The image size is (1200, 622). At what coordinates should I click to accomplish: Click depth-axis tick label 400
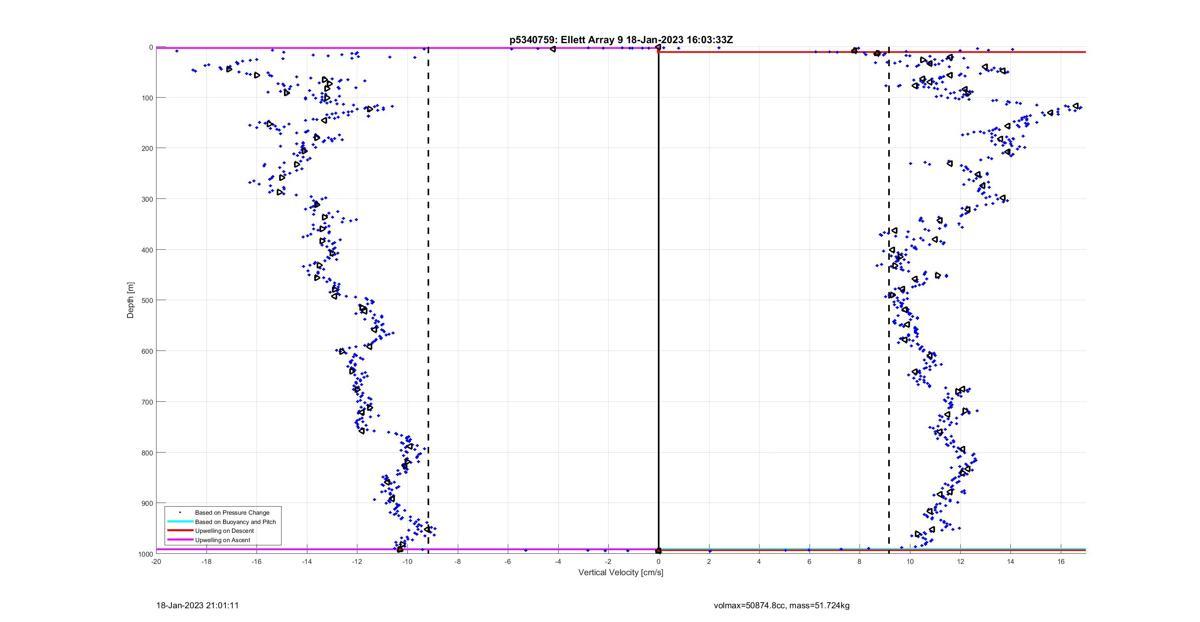click(x=146, y=250)
